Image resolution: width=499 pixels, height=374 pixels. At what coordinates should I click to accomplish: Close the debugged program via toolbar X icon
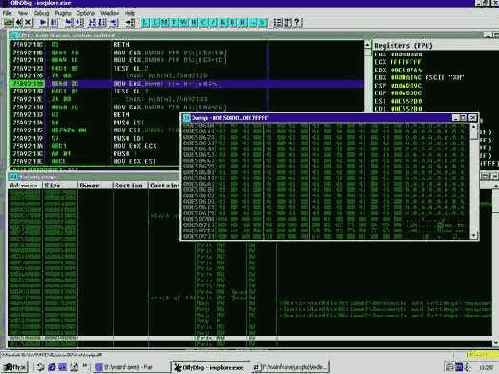[x=28, y=23]
